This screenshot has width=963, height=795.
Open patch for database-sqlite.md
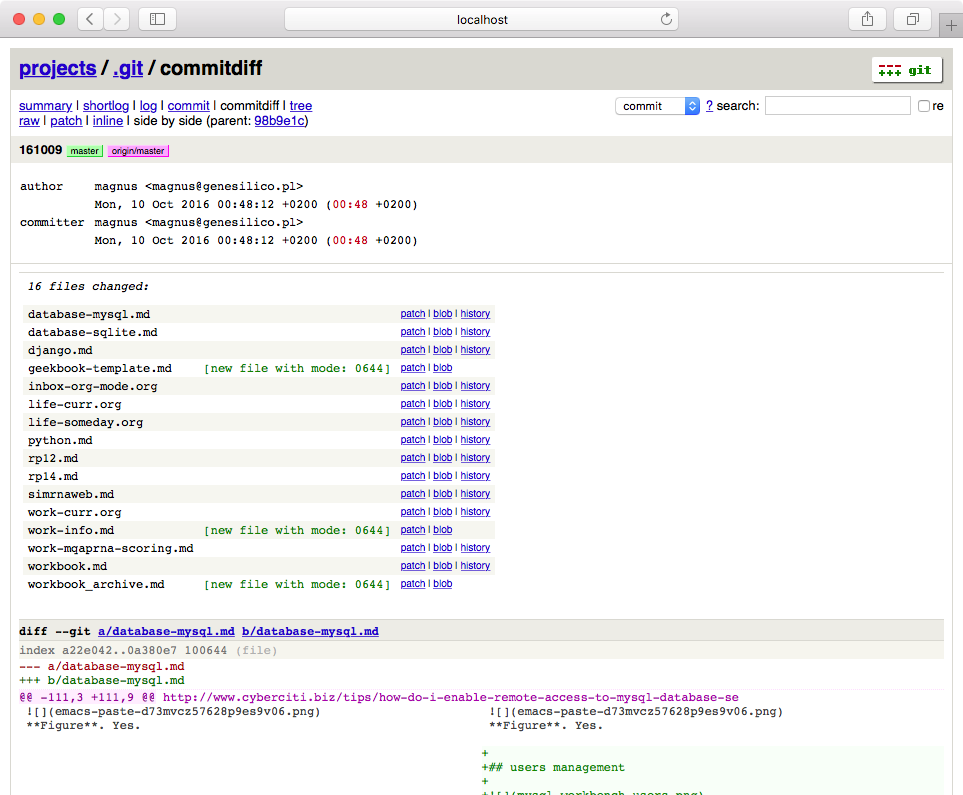point(413,332)
